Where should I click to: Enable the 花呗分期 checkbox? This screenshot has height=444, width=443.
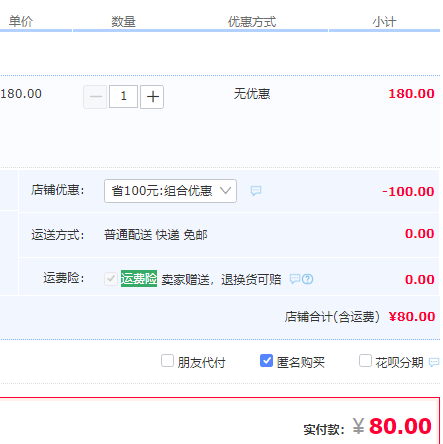(x=365, y=361)
